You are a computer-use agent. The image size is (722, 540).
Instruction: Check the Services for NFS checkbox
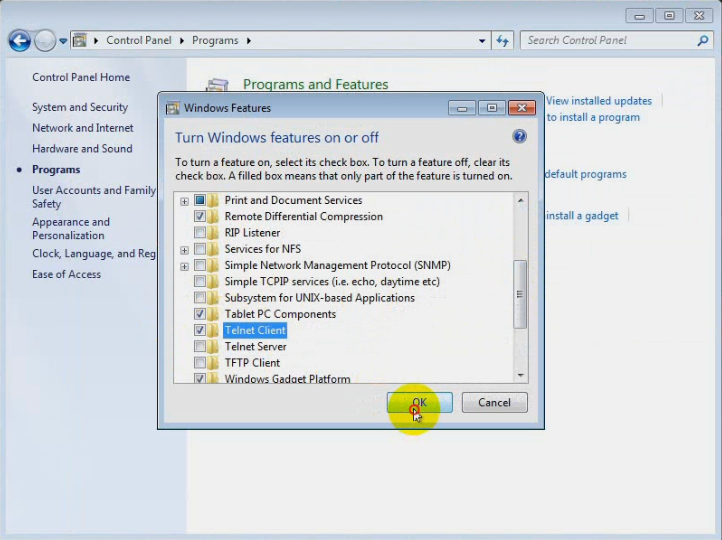(200, 249)
